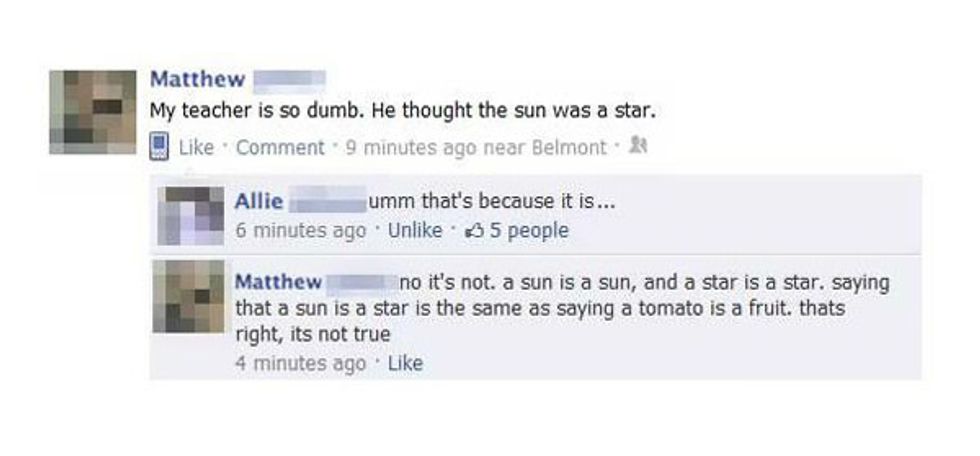View the 5 people who liked
980x456 pixels.
click(529, 230)
